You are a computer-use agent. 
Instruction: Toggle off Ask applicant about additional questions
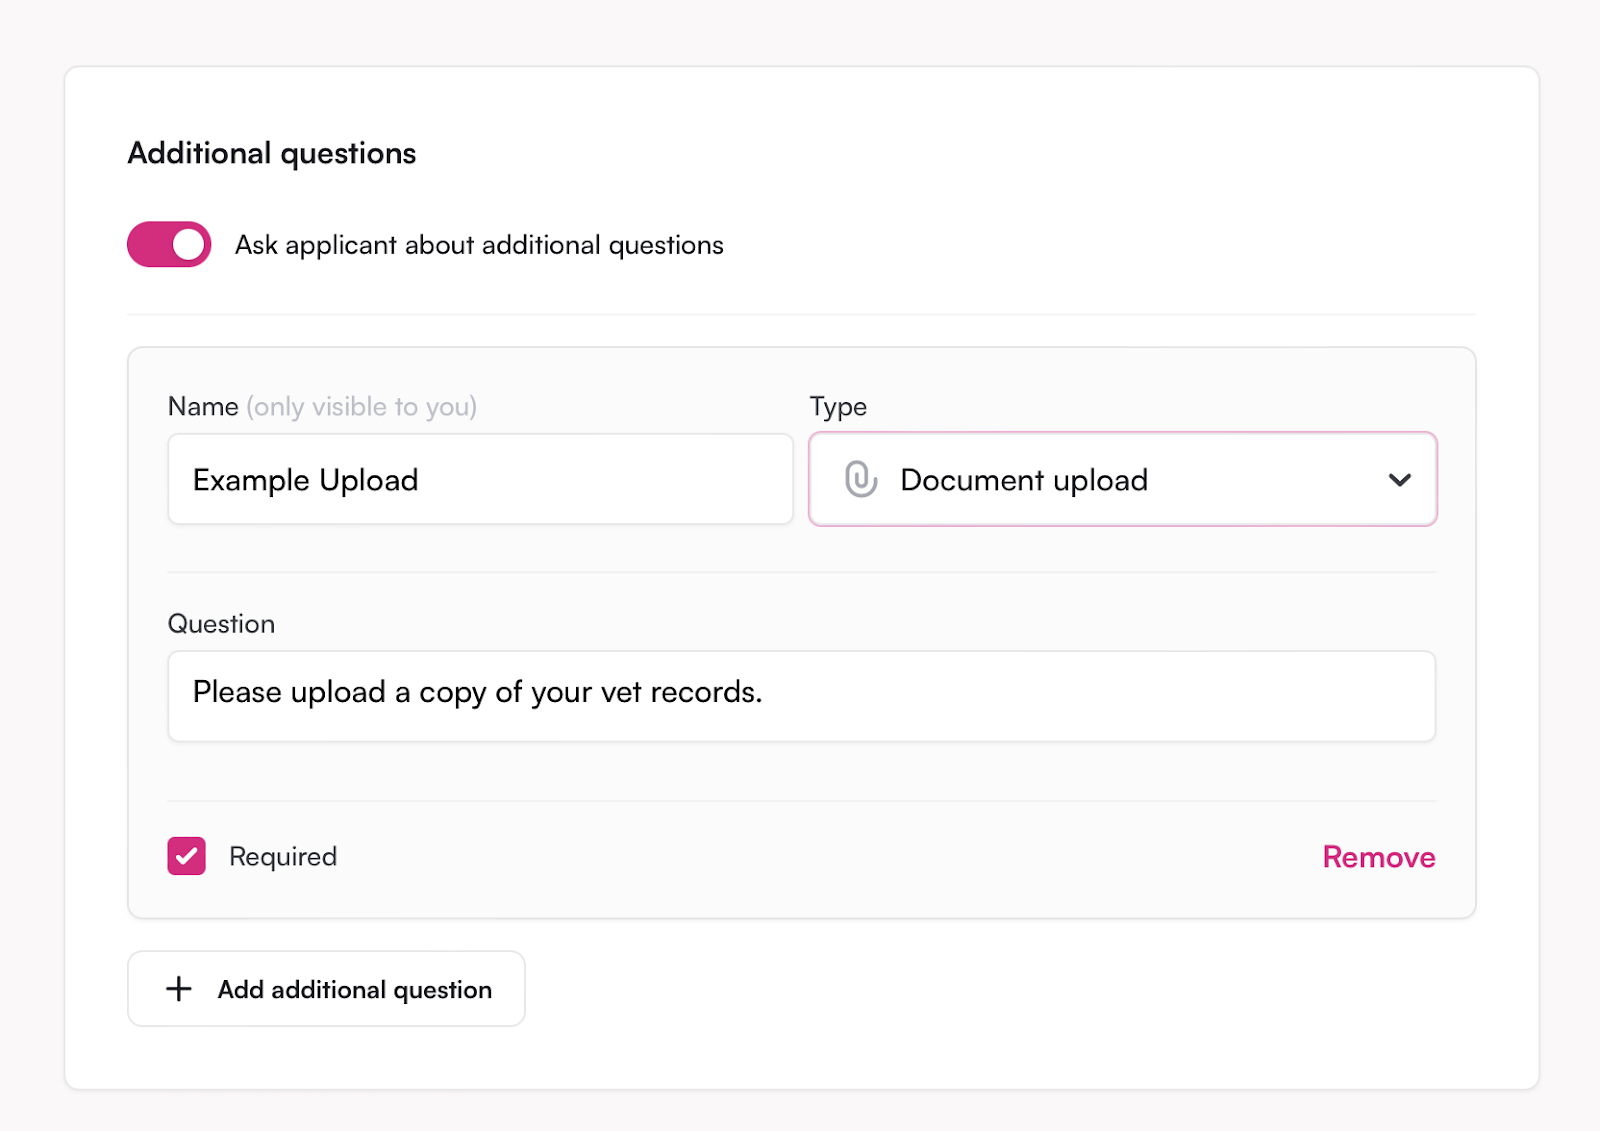point(169,244)
